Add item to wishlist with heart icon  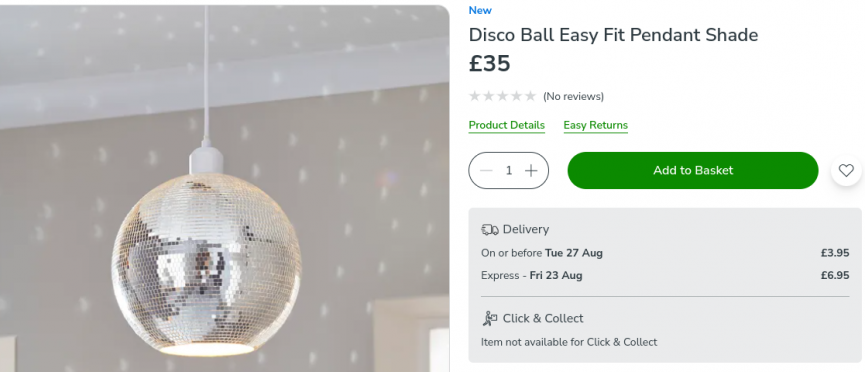click(846, 171)
